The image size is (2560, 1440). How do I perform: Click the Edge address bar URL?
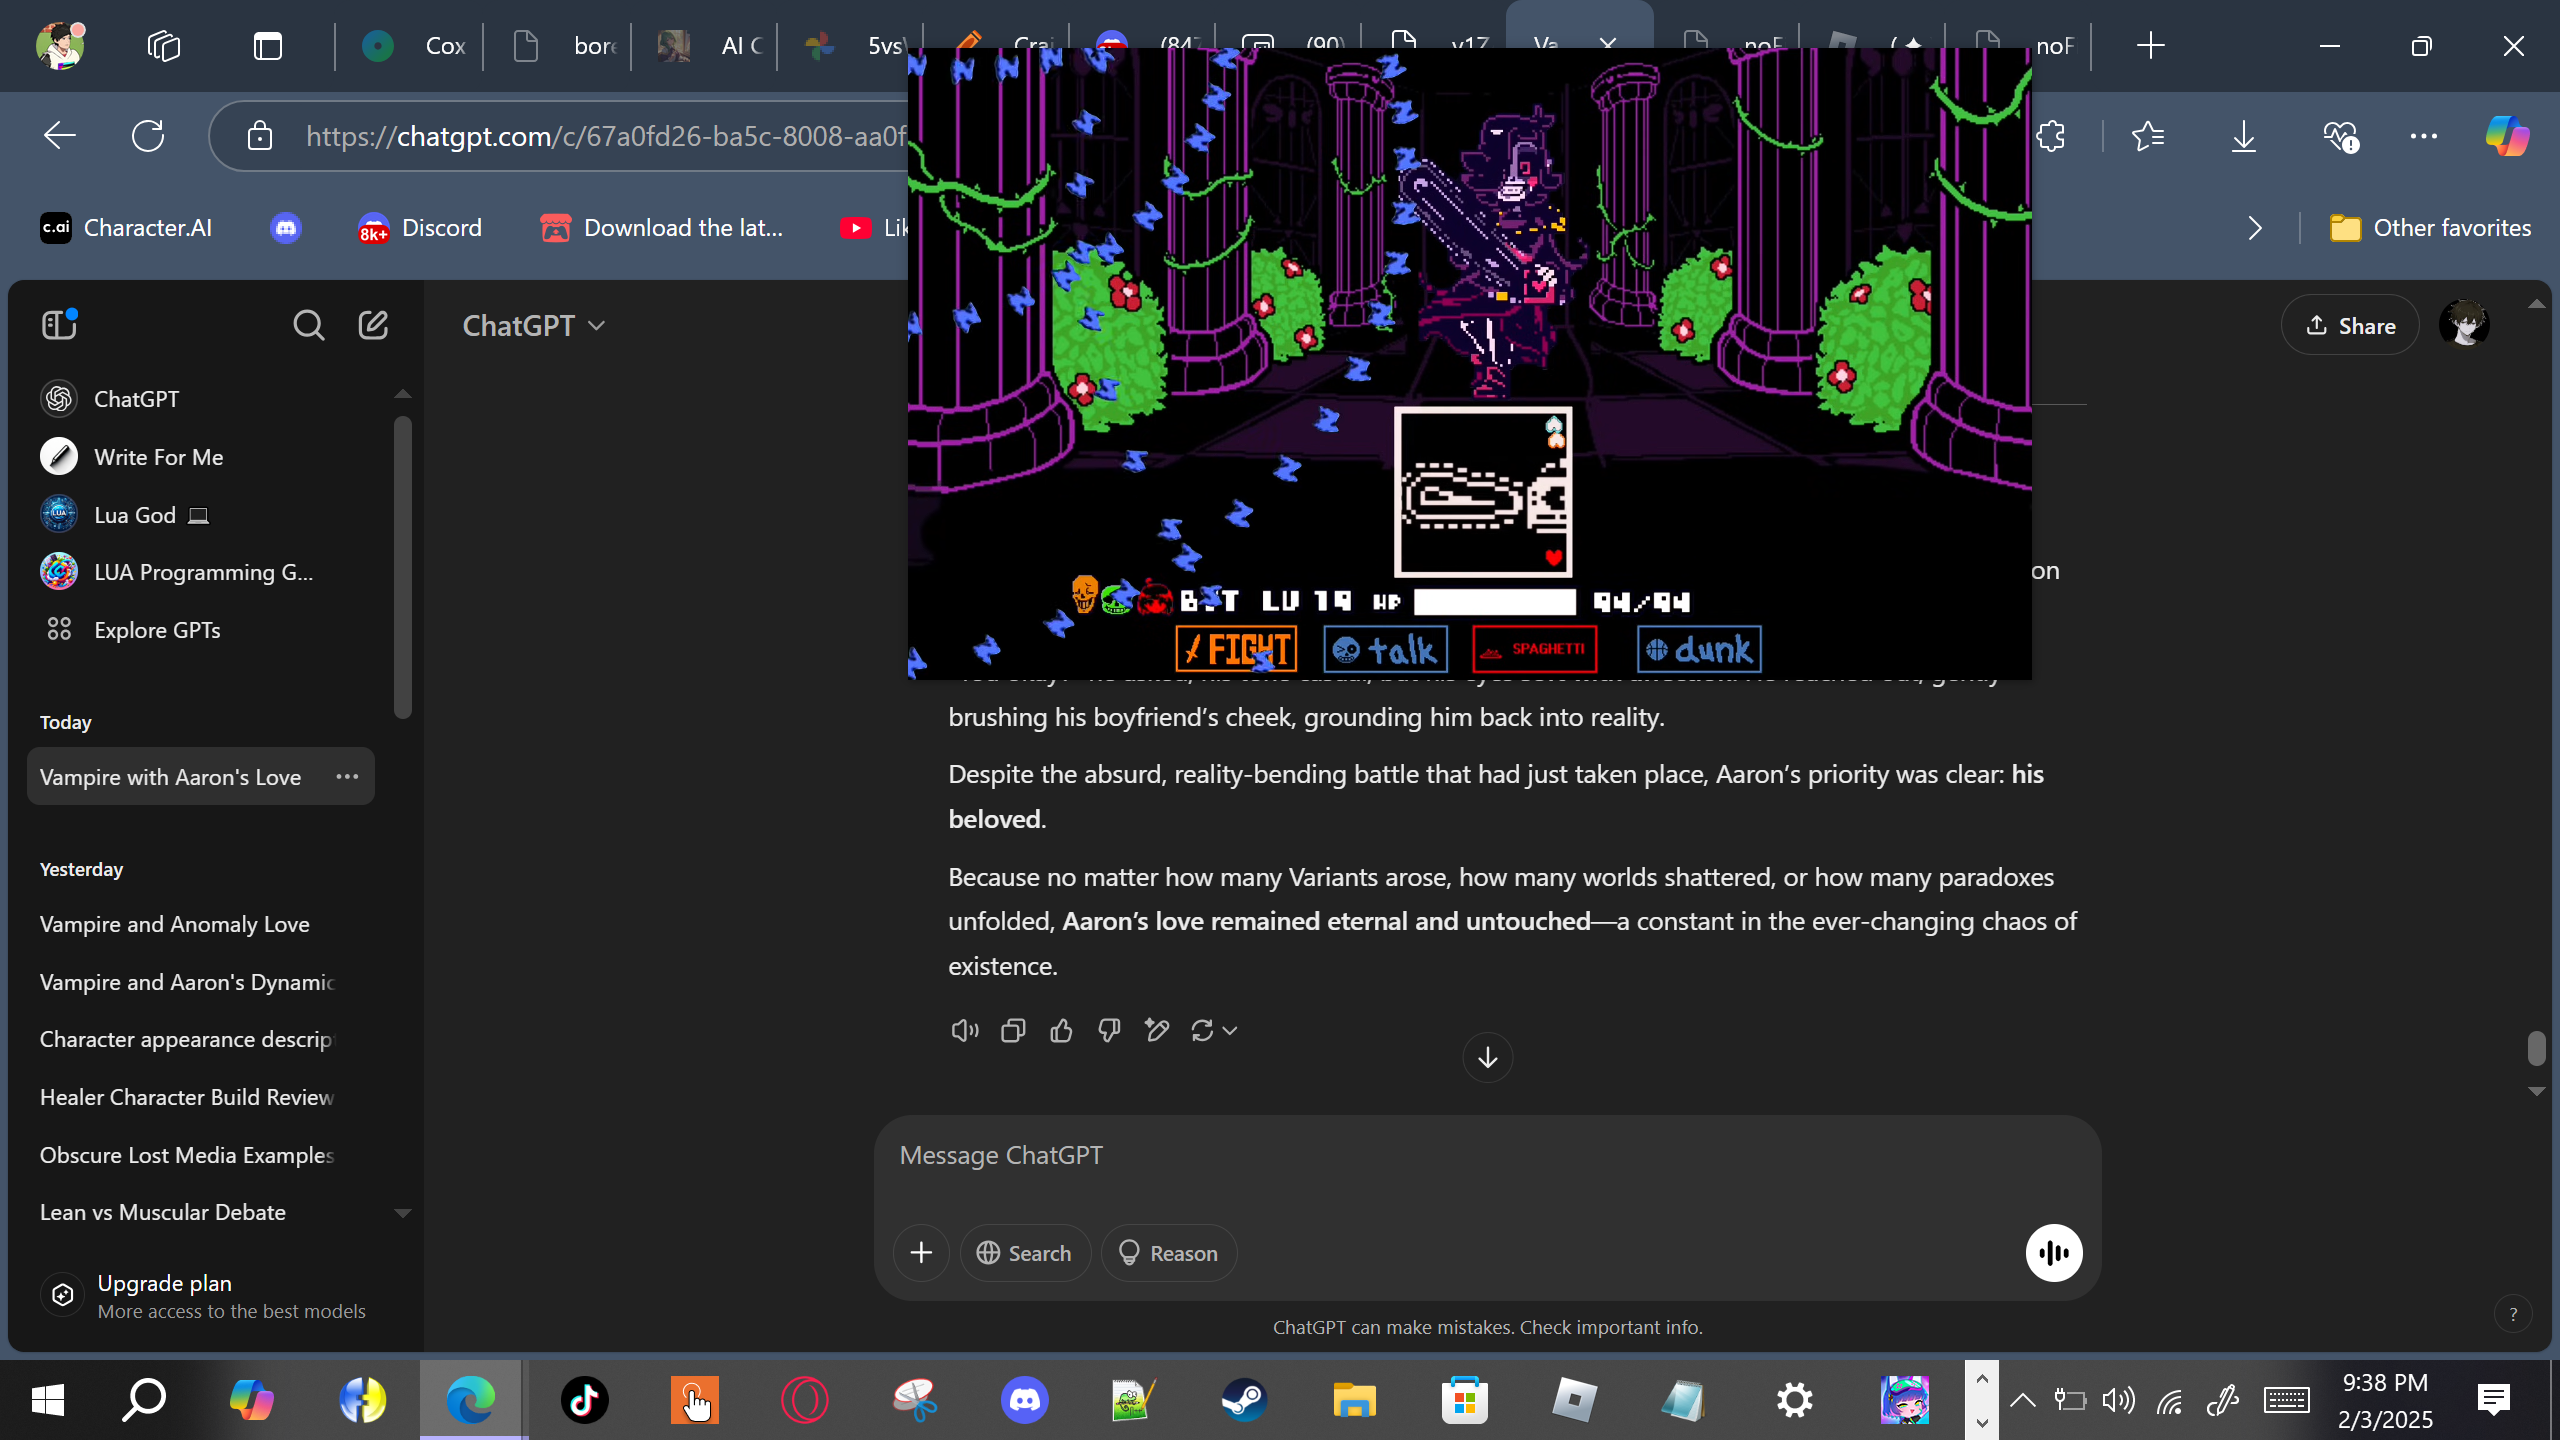(x=606, y=136)
